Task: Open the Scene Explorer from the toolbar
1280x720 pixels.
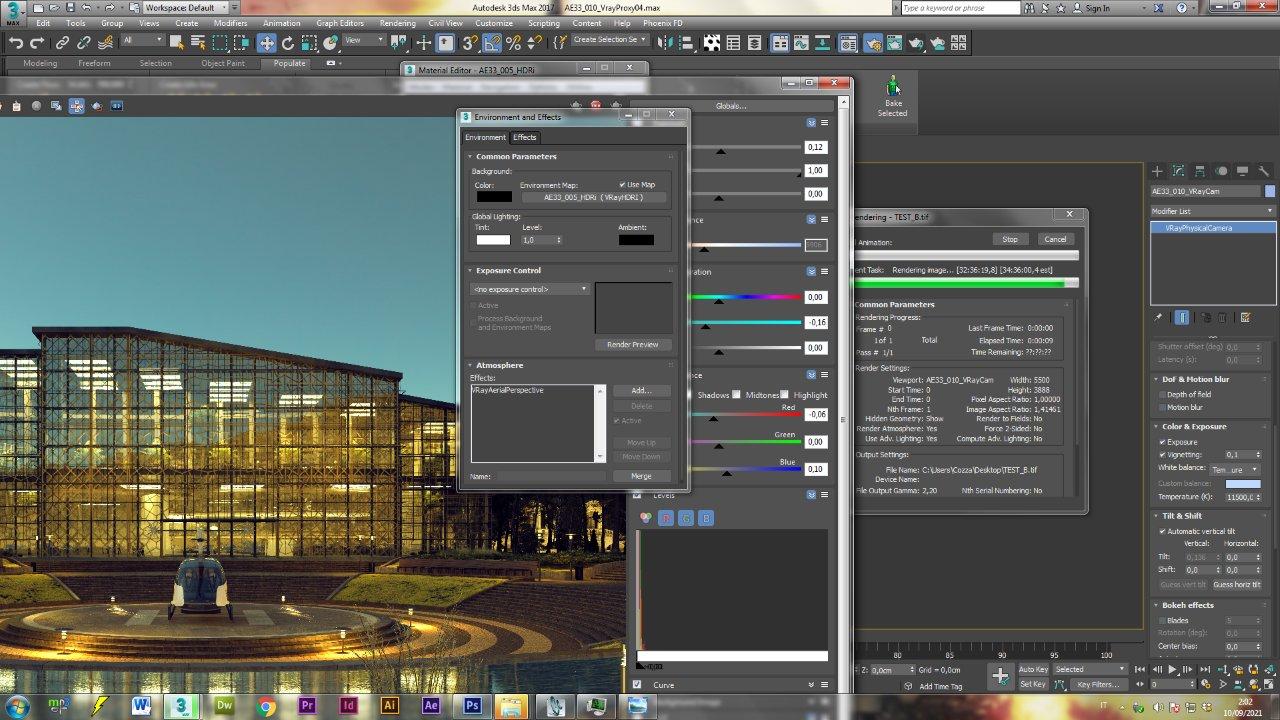Action: 733,43
